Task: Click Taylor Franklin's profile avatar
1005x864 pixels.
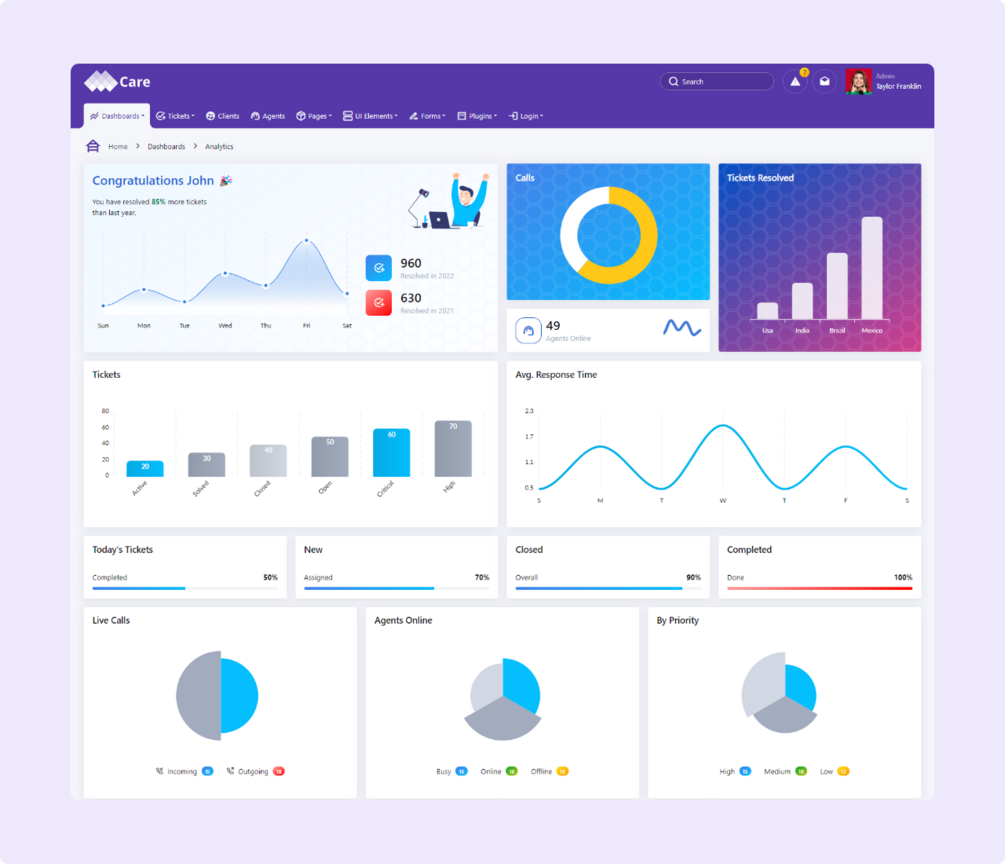Action: click(x=858, y=81)
